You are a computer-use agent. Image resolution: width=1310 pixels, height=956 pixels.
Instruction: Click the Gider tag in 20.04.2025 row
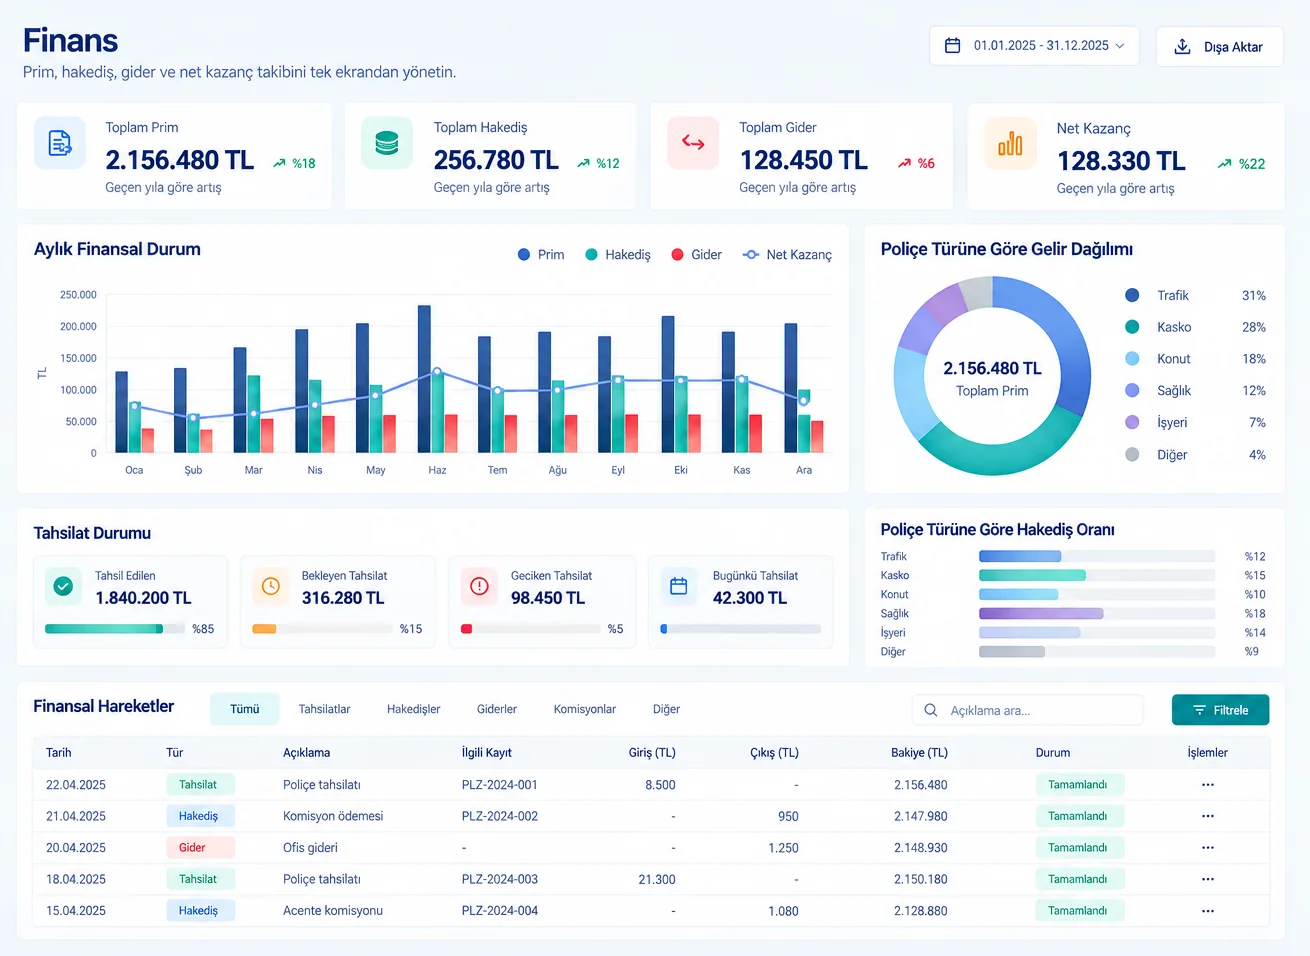tap(200, 848)
